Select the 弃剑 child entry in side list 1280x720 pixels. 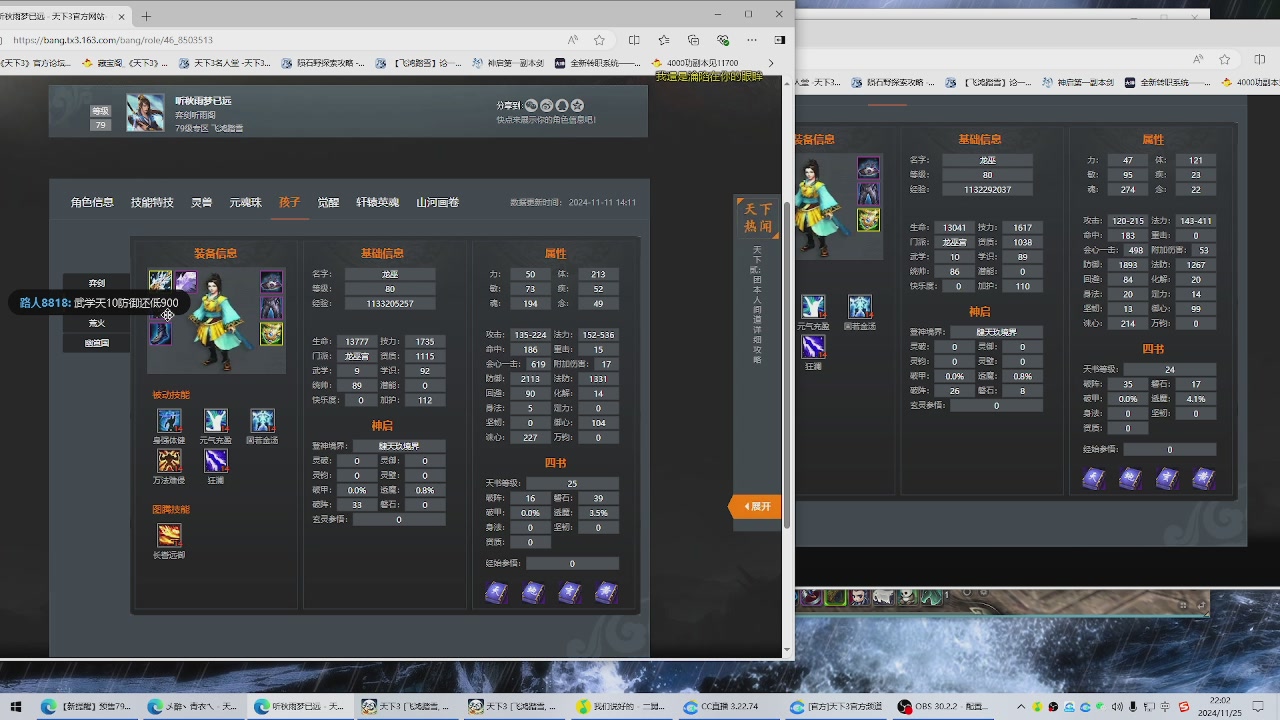click(97, 283)
